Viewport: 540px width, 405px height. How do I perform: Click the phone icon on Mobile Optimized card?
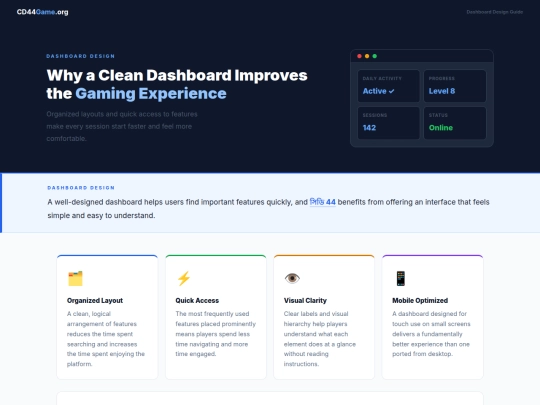[401, 278]
